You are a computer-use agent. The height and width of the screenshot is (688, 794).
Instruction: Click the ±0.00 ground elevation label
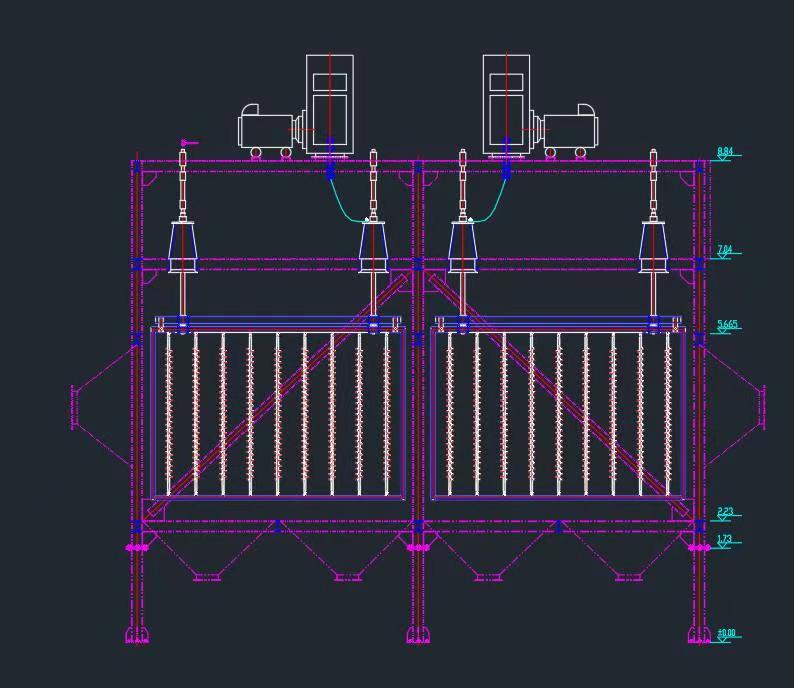[x=727, y=633]
